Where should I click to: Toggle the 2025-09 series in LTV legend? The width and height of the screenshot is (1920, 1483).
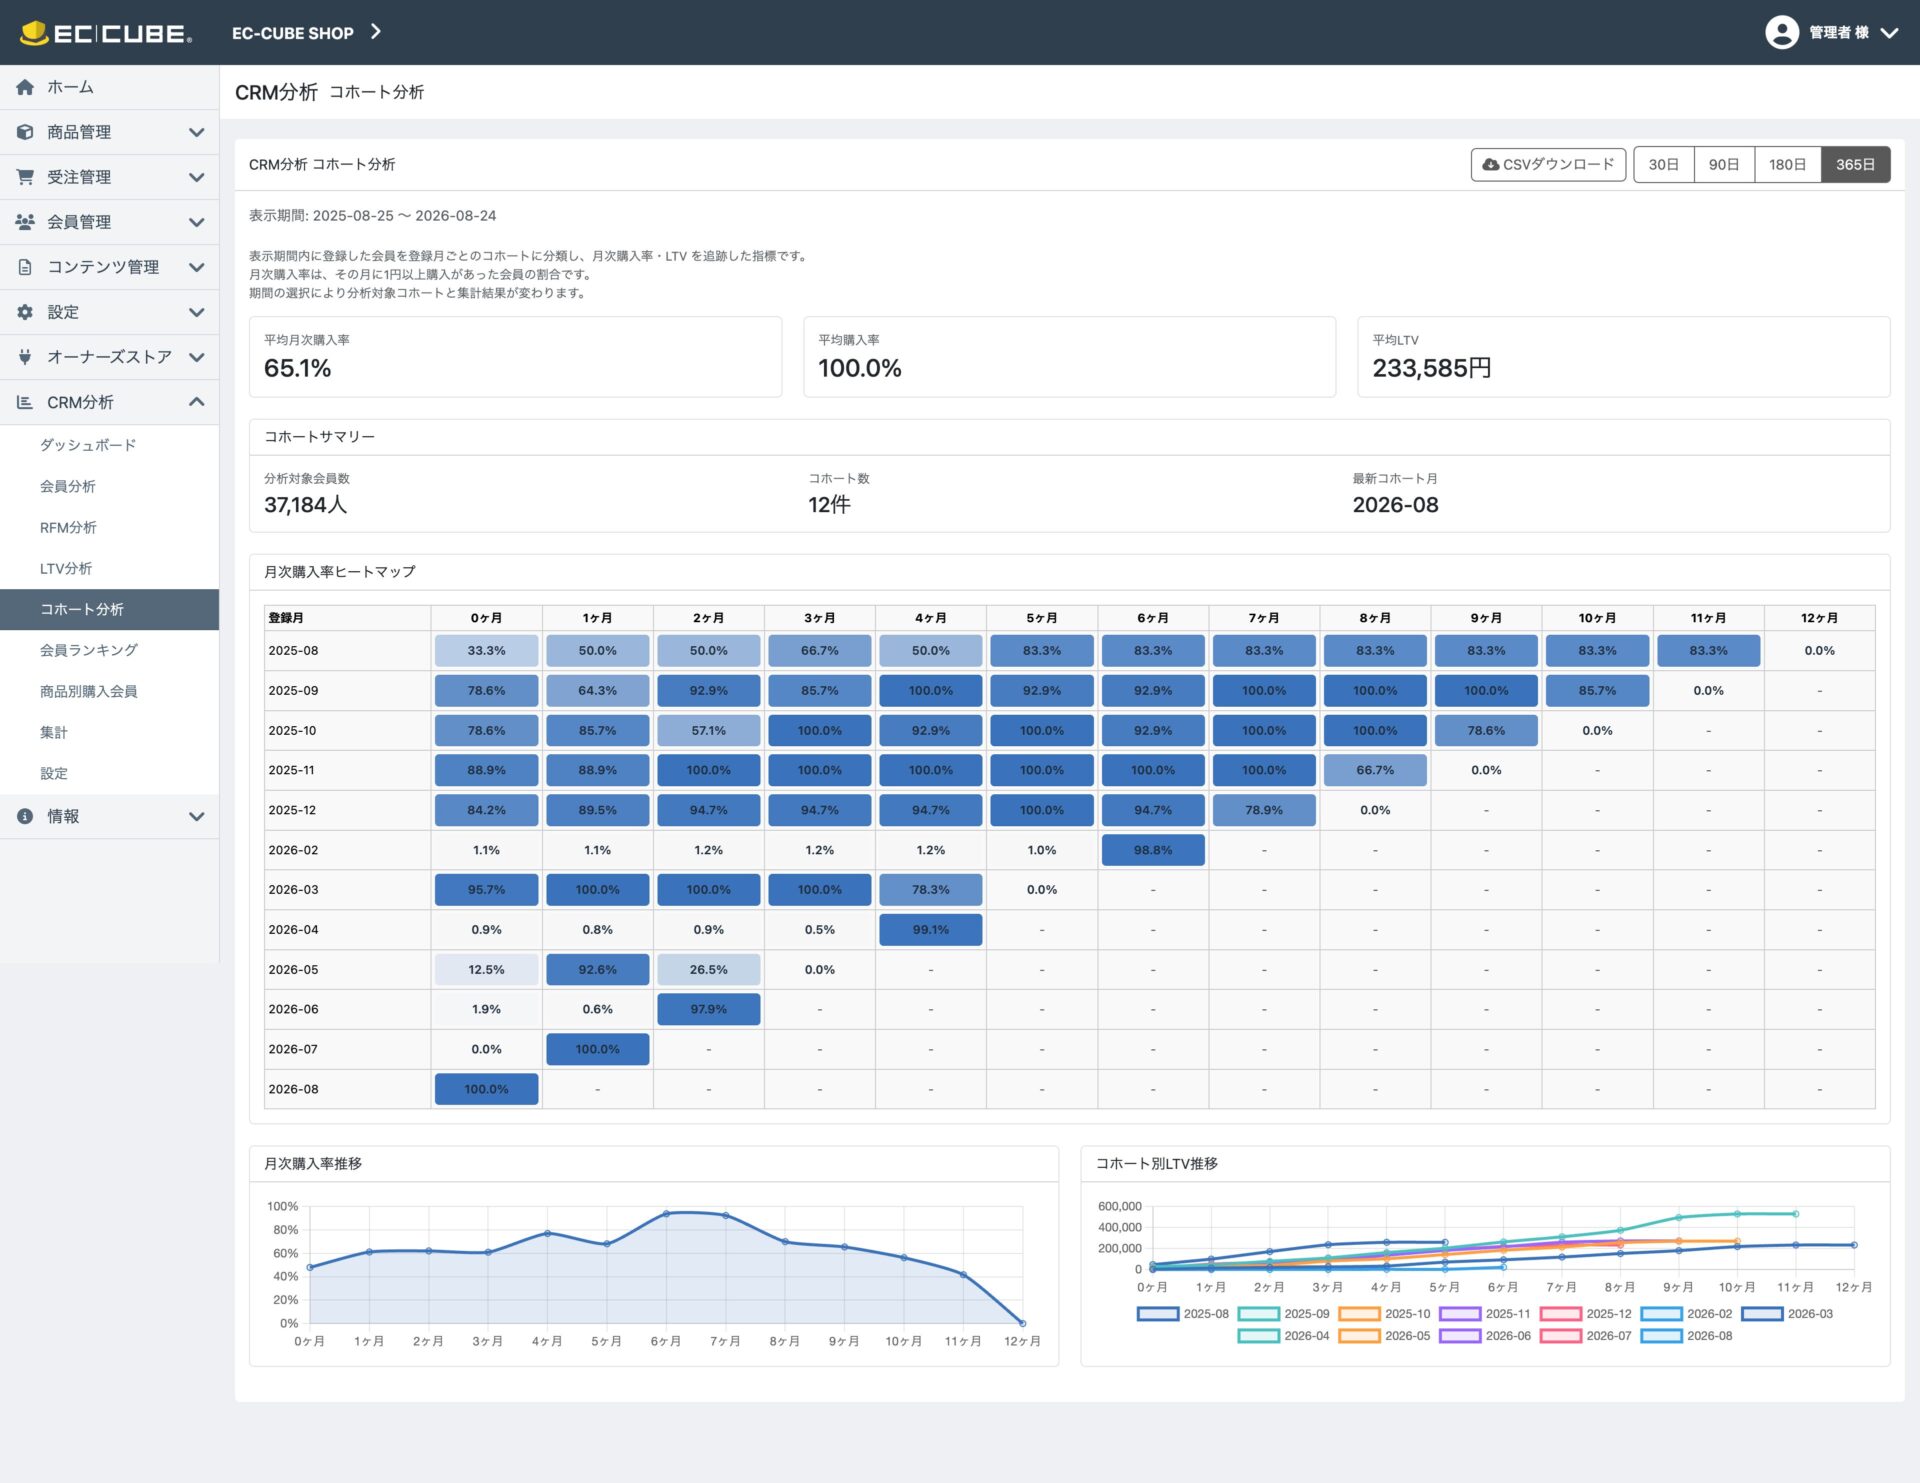pos(1284,1314)
